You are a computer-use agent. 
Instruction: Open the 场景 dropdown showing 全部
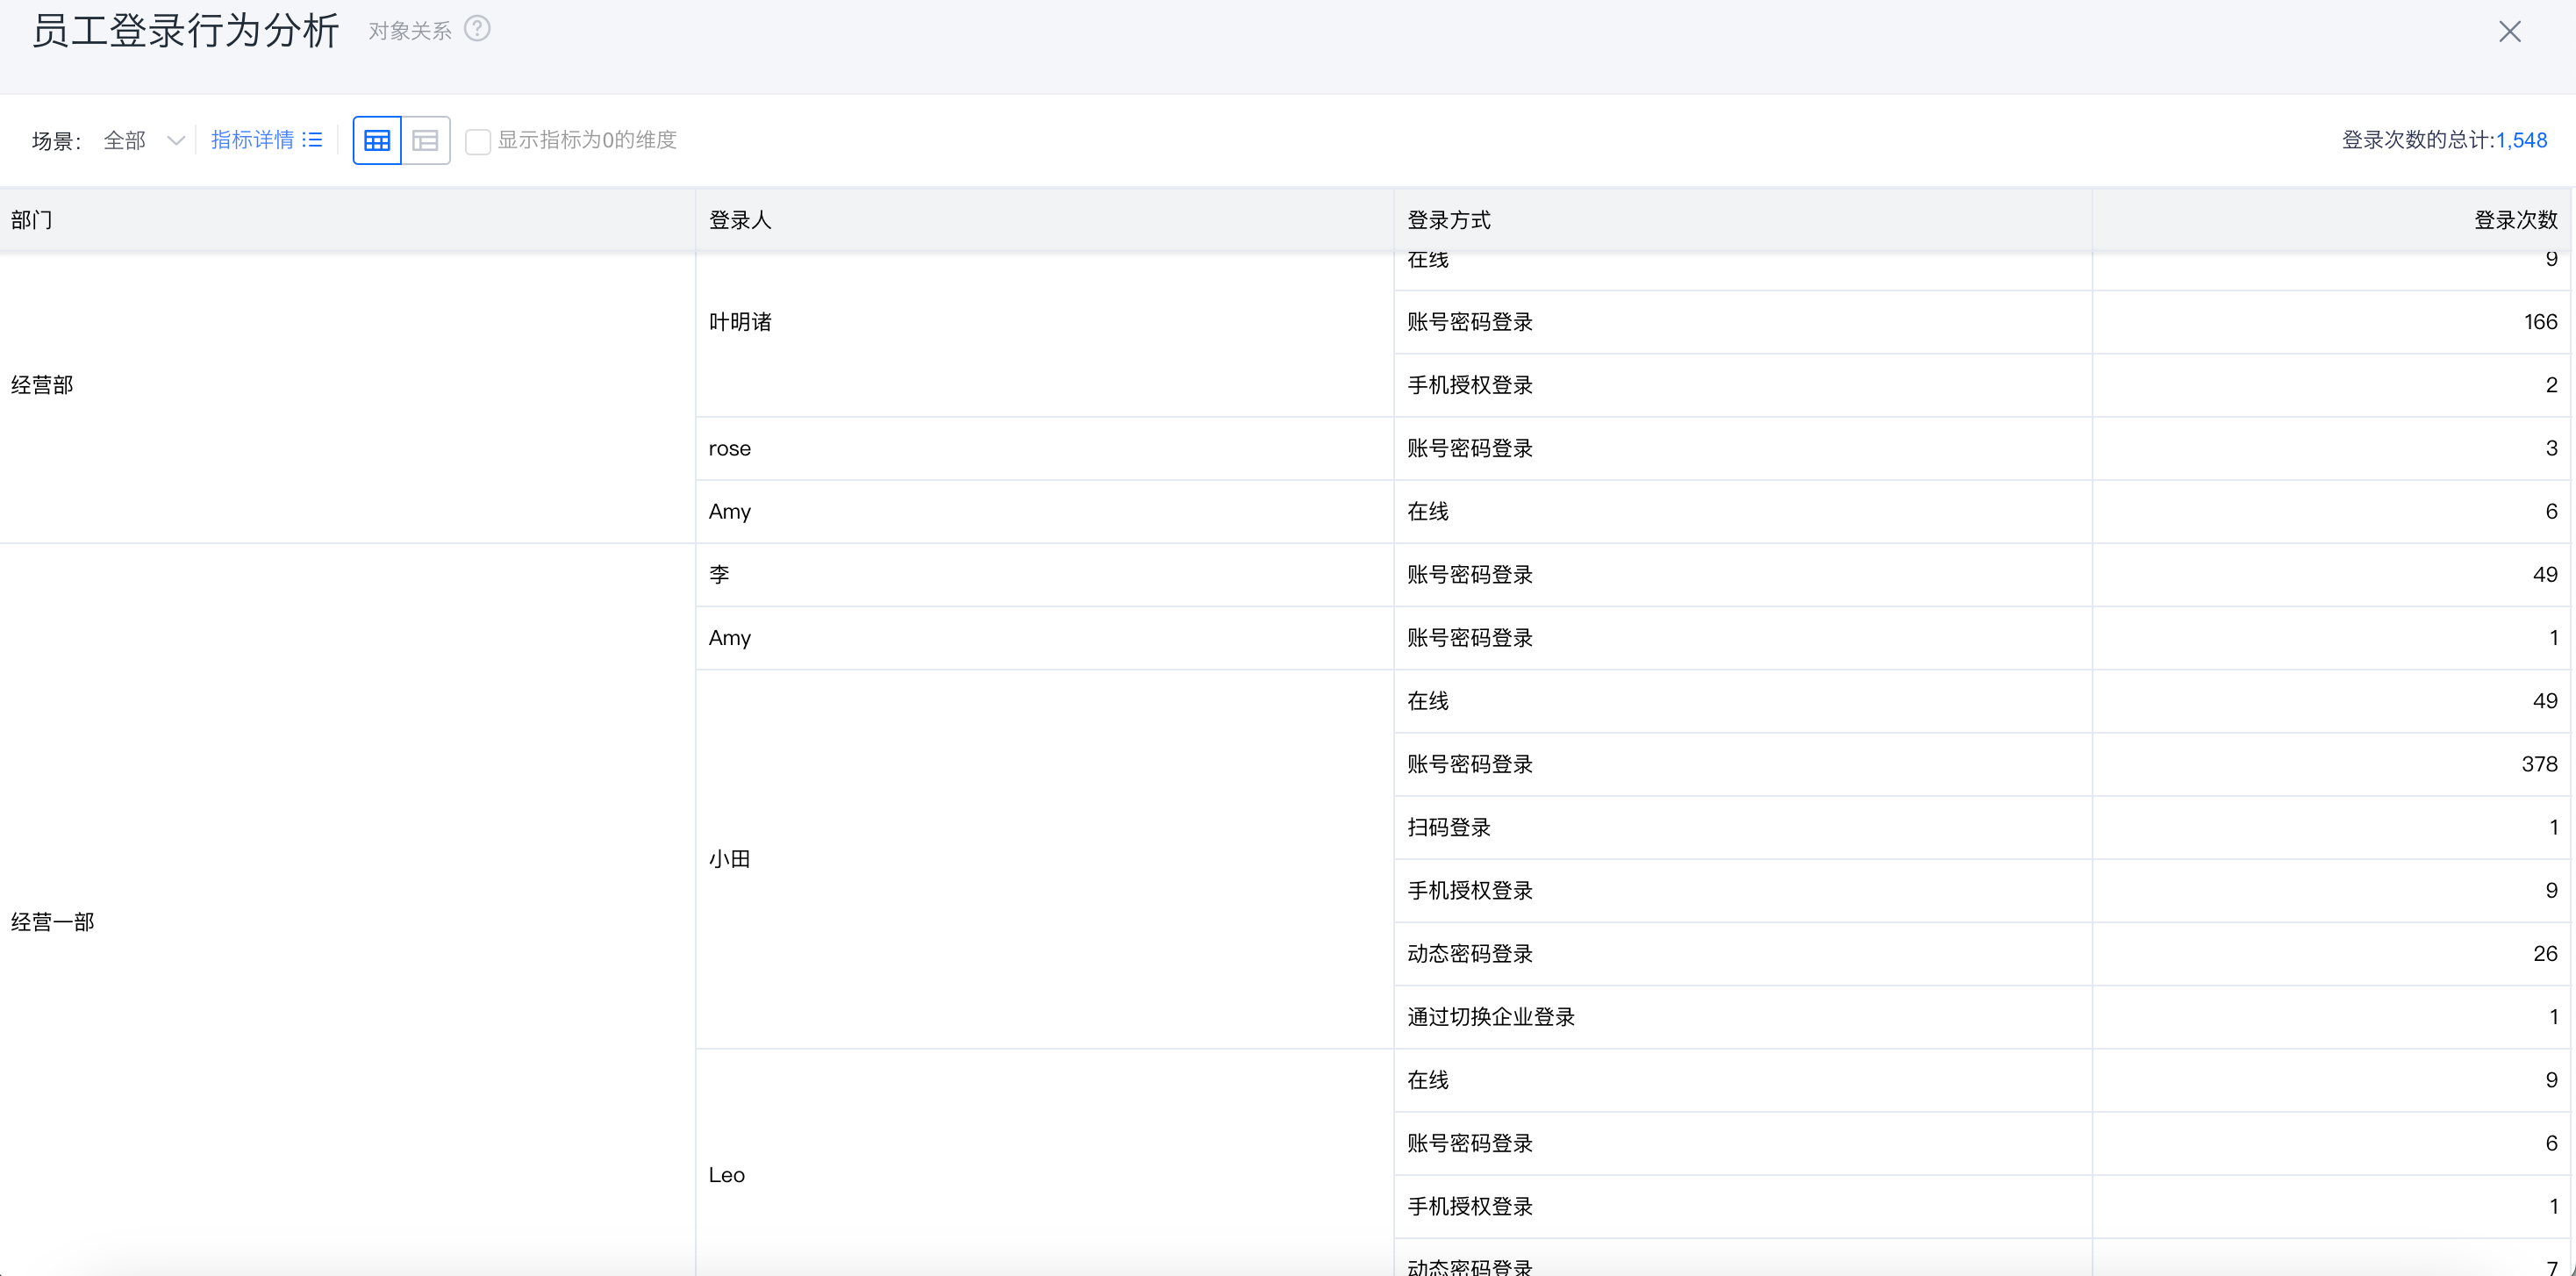click(143, 140)
